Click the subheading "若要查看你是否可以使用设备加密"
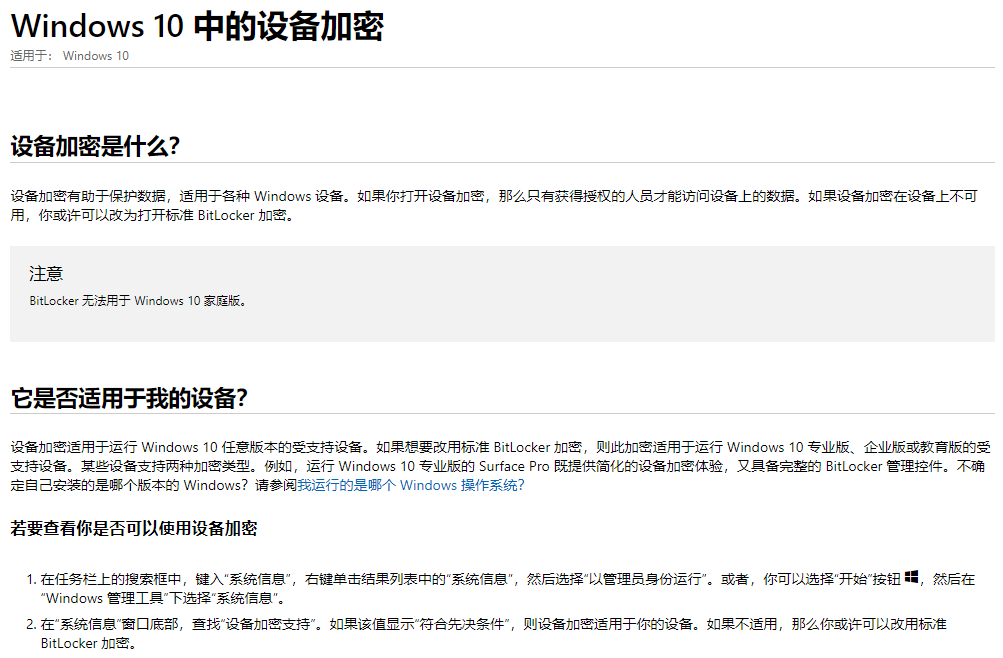Screen dimensions: 1003x658 point(134,528)
